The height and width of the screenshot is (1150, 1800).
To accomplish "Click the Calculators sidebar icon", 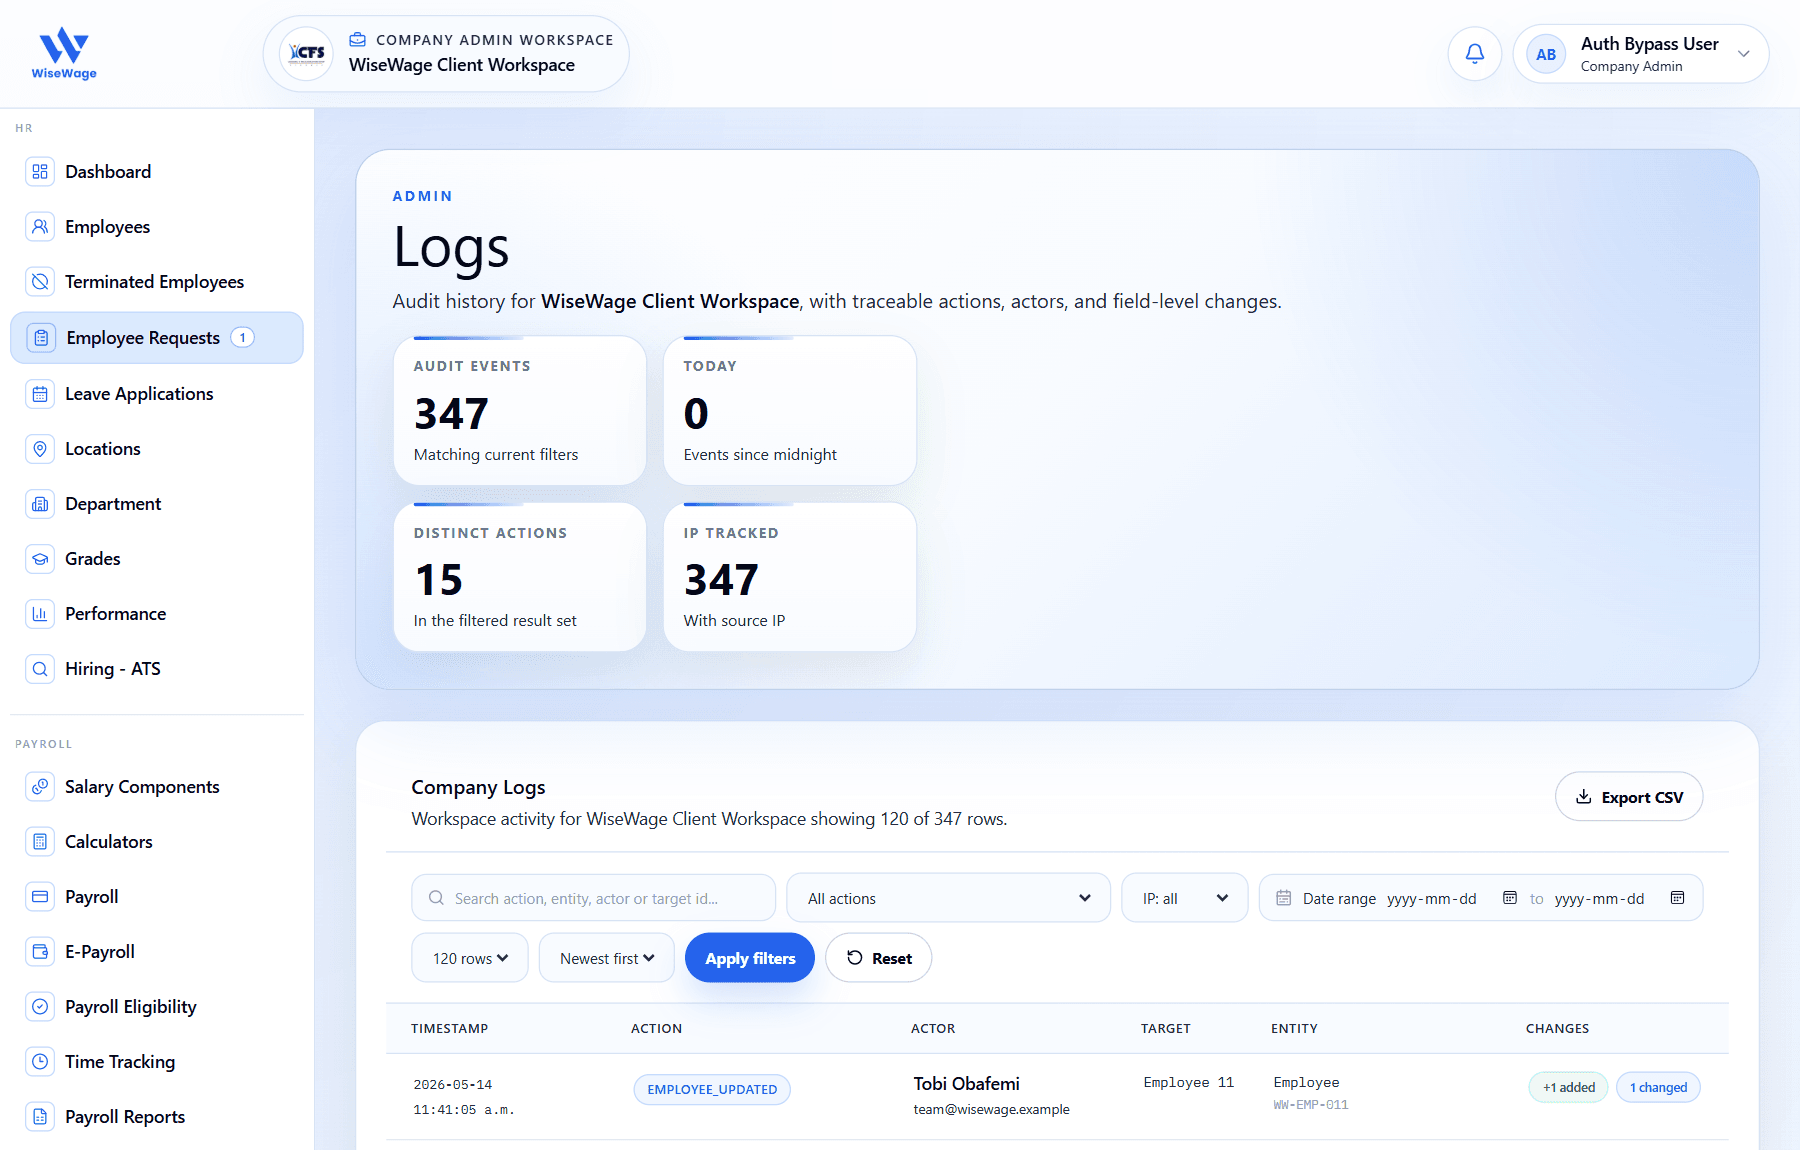I will 40,842.
